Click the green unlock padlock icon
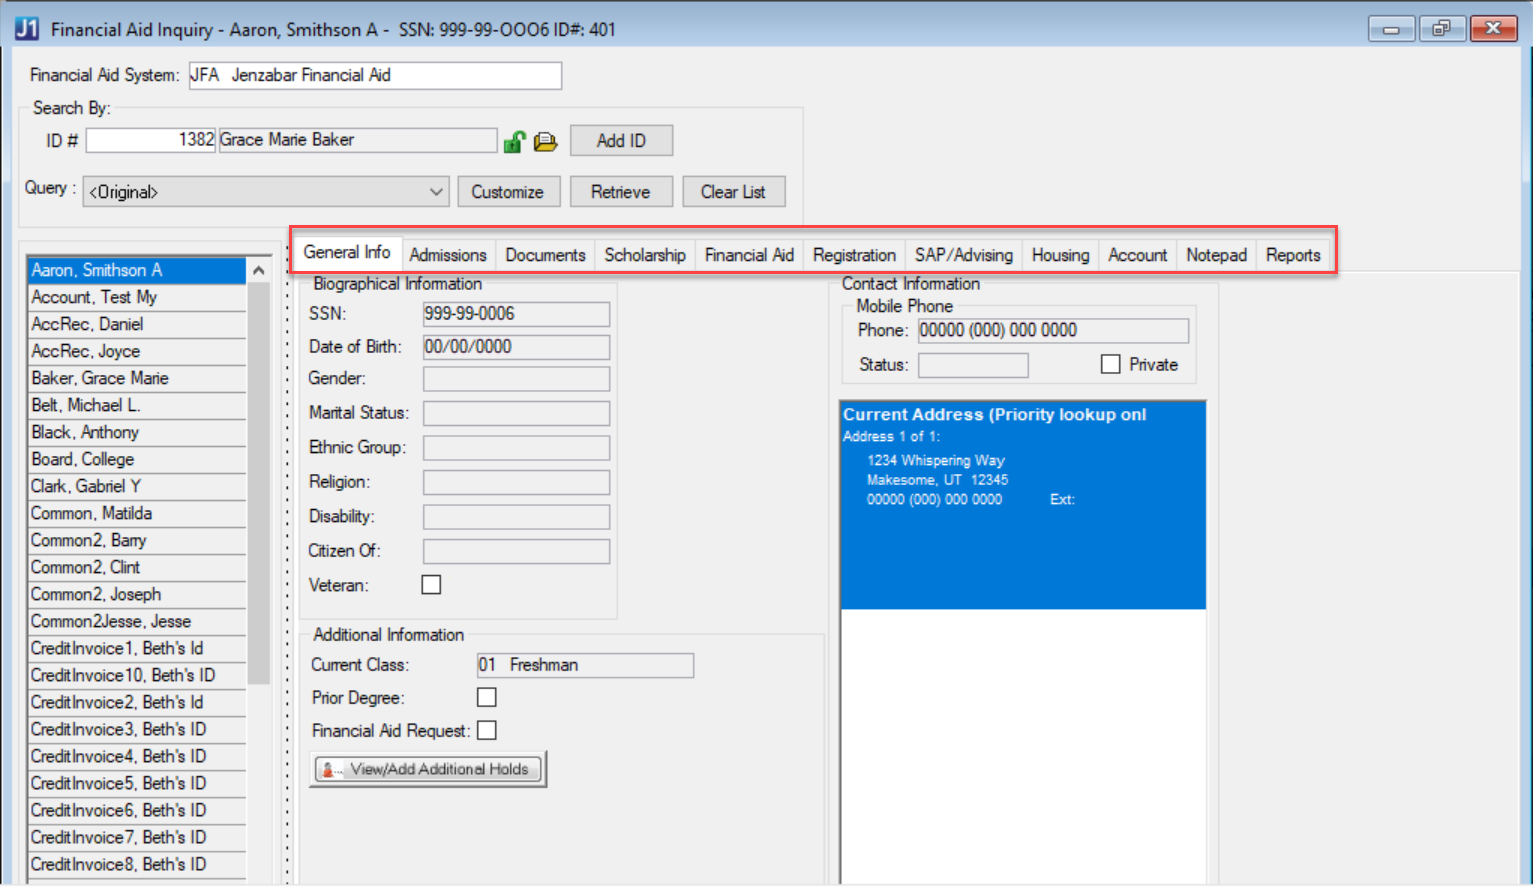Image resolution: width=1533 pixels, height=887 pixels. click(x=514, y=142)
